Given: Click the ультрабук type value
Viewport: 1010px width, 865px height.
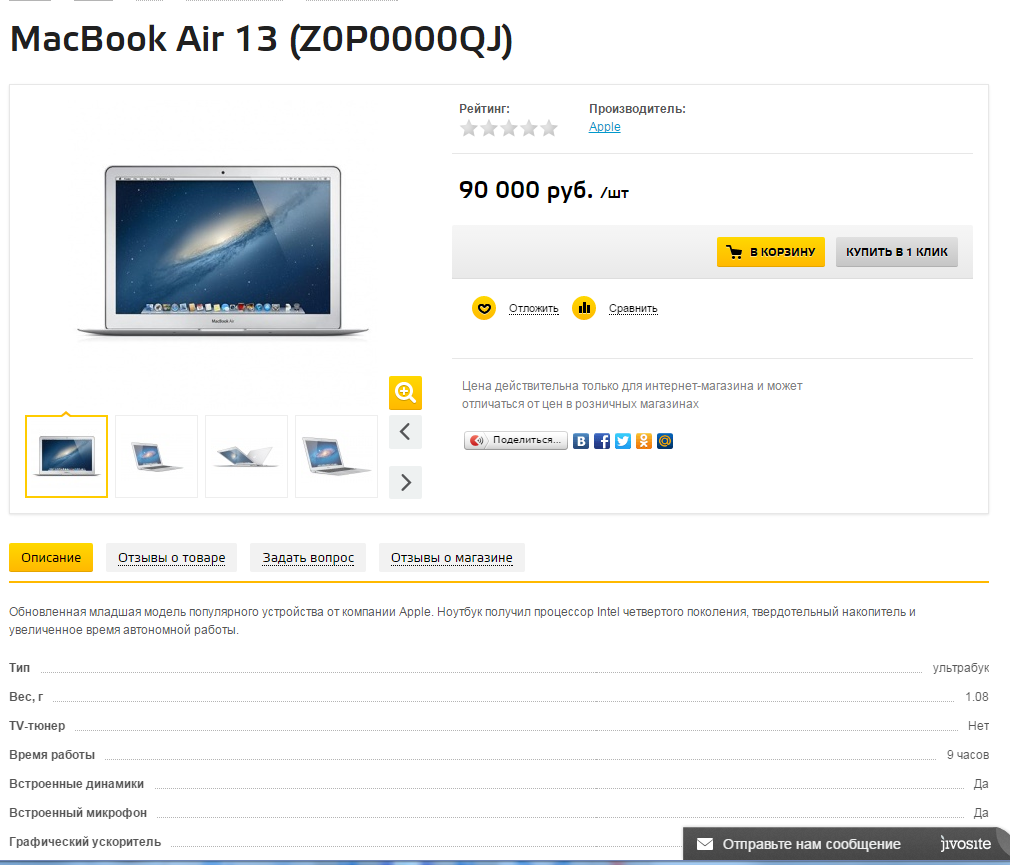Looking at the screenshot, I should click(x=960, y=668).
